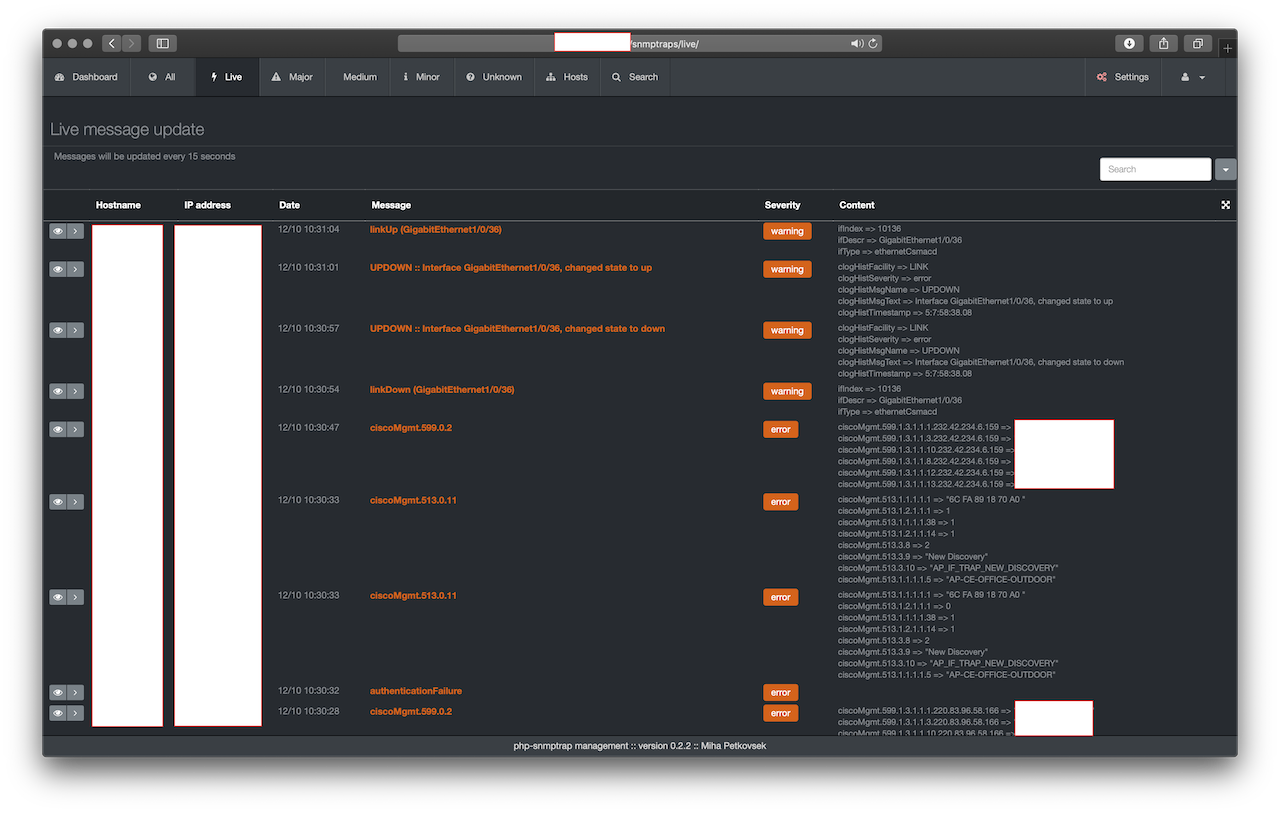1280x813 pixels.
Task: Toggle the Safari sidebar button
Action: pos(162,44)
